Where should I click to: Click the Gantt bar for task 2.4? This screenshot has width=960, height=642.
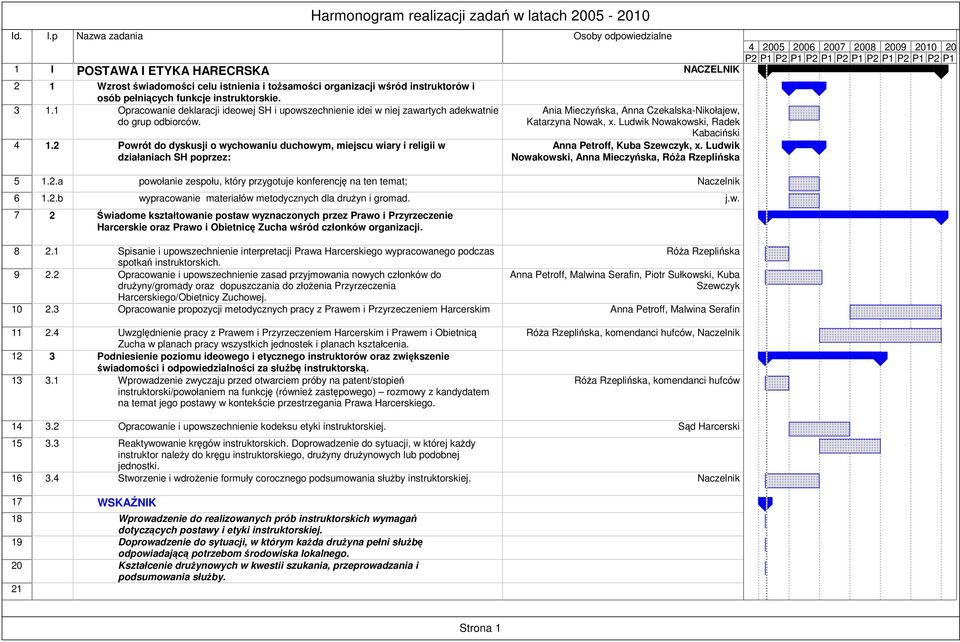click(880, 335)
